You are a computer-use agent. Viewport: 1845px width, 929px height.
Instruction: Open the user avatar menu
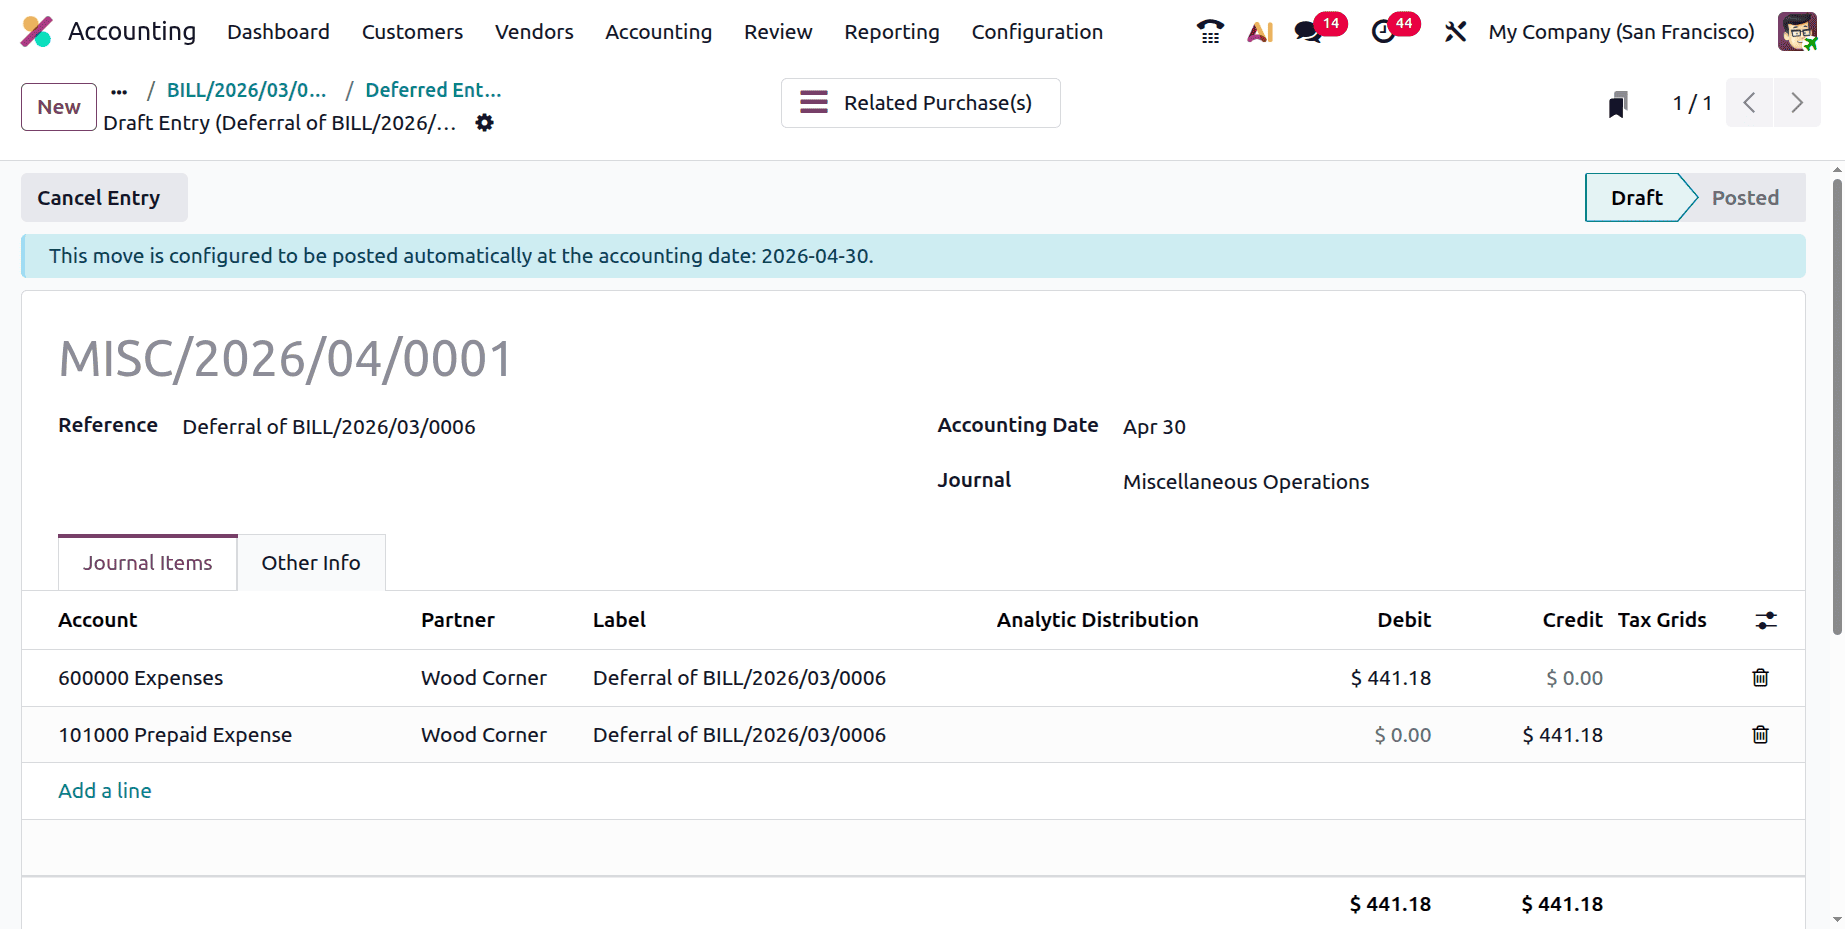tap(1797, 32)
